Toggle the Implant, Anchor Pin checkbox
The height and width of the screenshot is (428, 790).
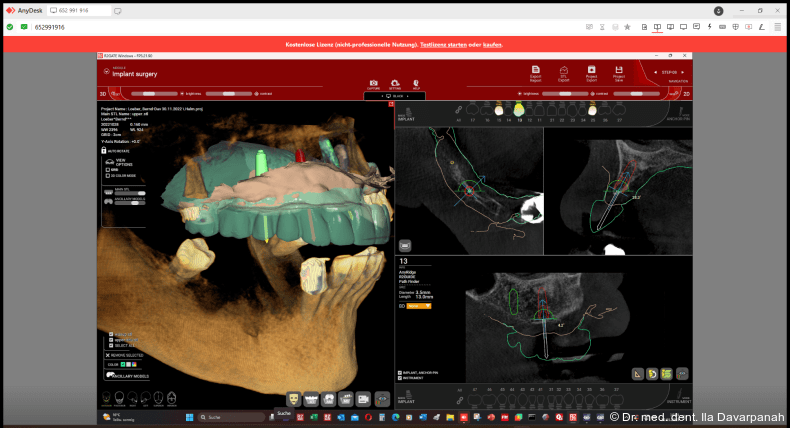tap(401, 372)
